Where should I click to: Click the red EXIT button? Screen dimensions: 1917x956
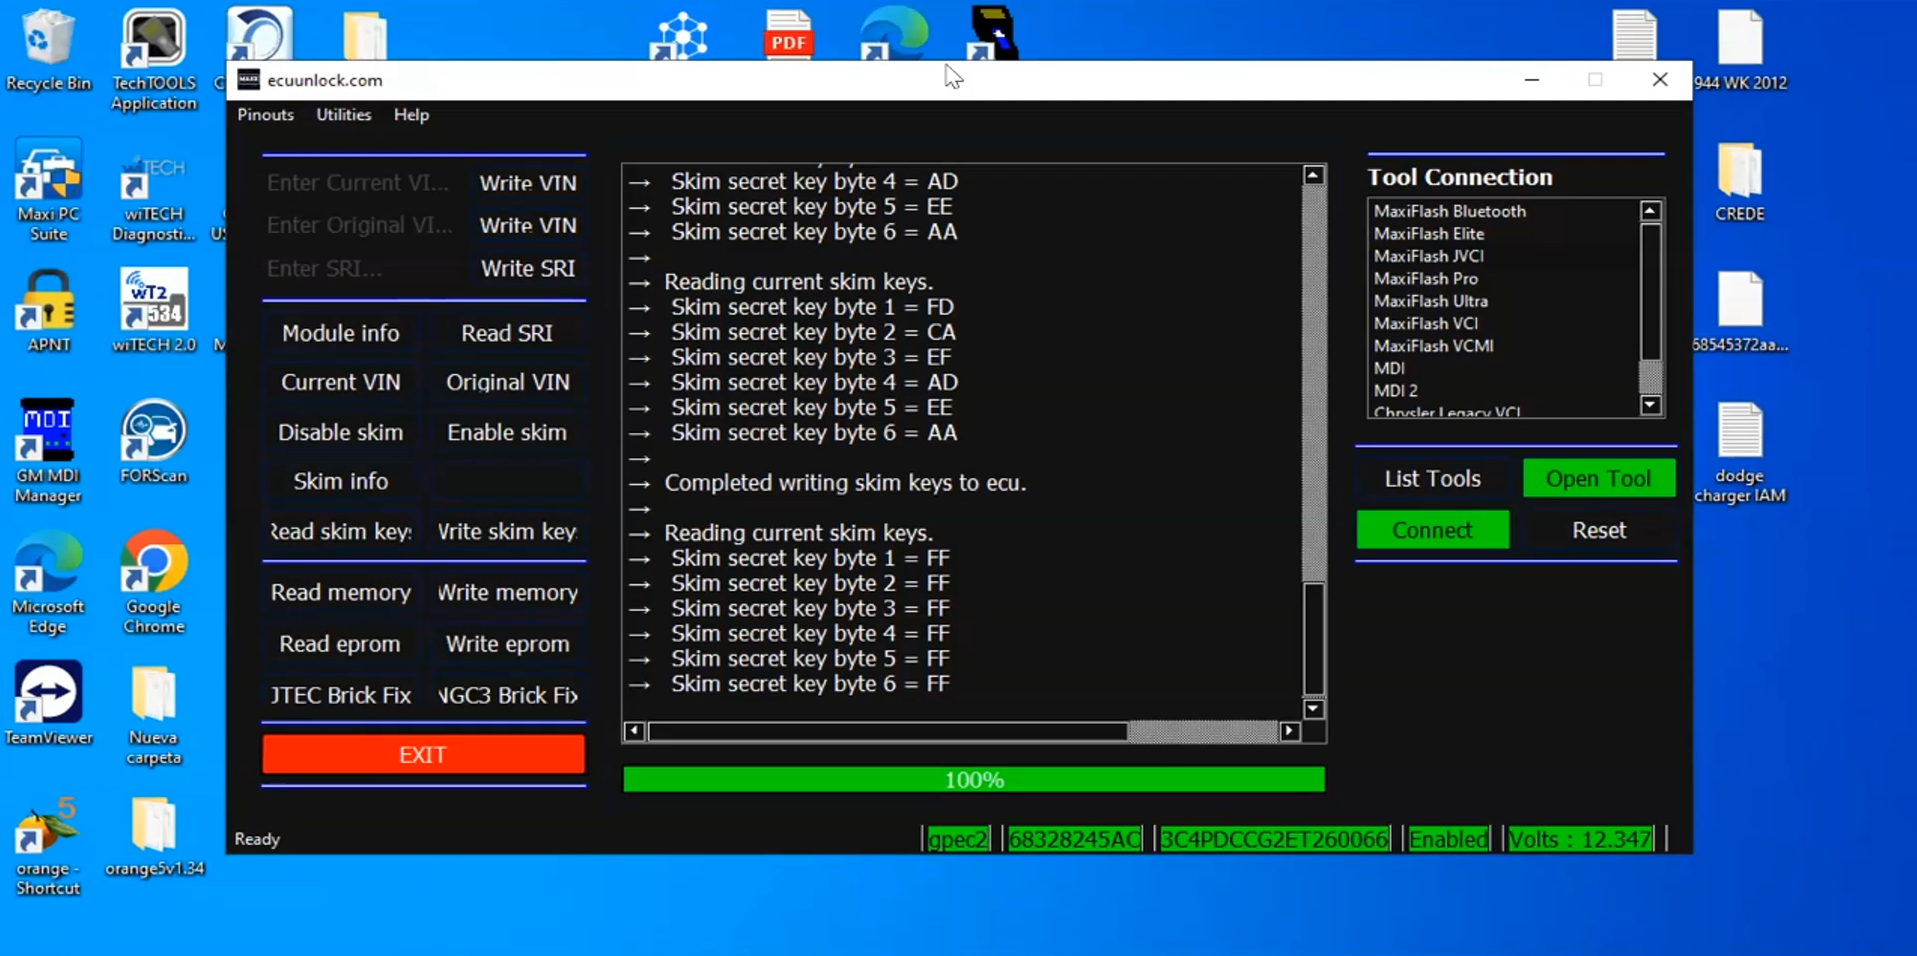[423, 755]
